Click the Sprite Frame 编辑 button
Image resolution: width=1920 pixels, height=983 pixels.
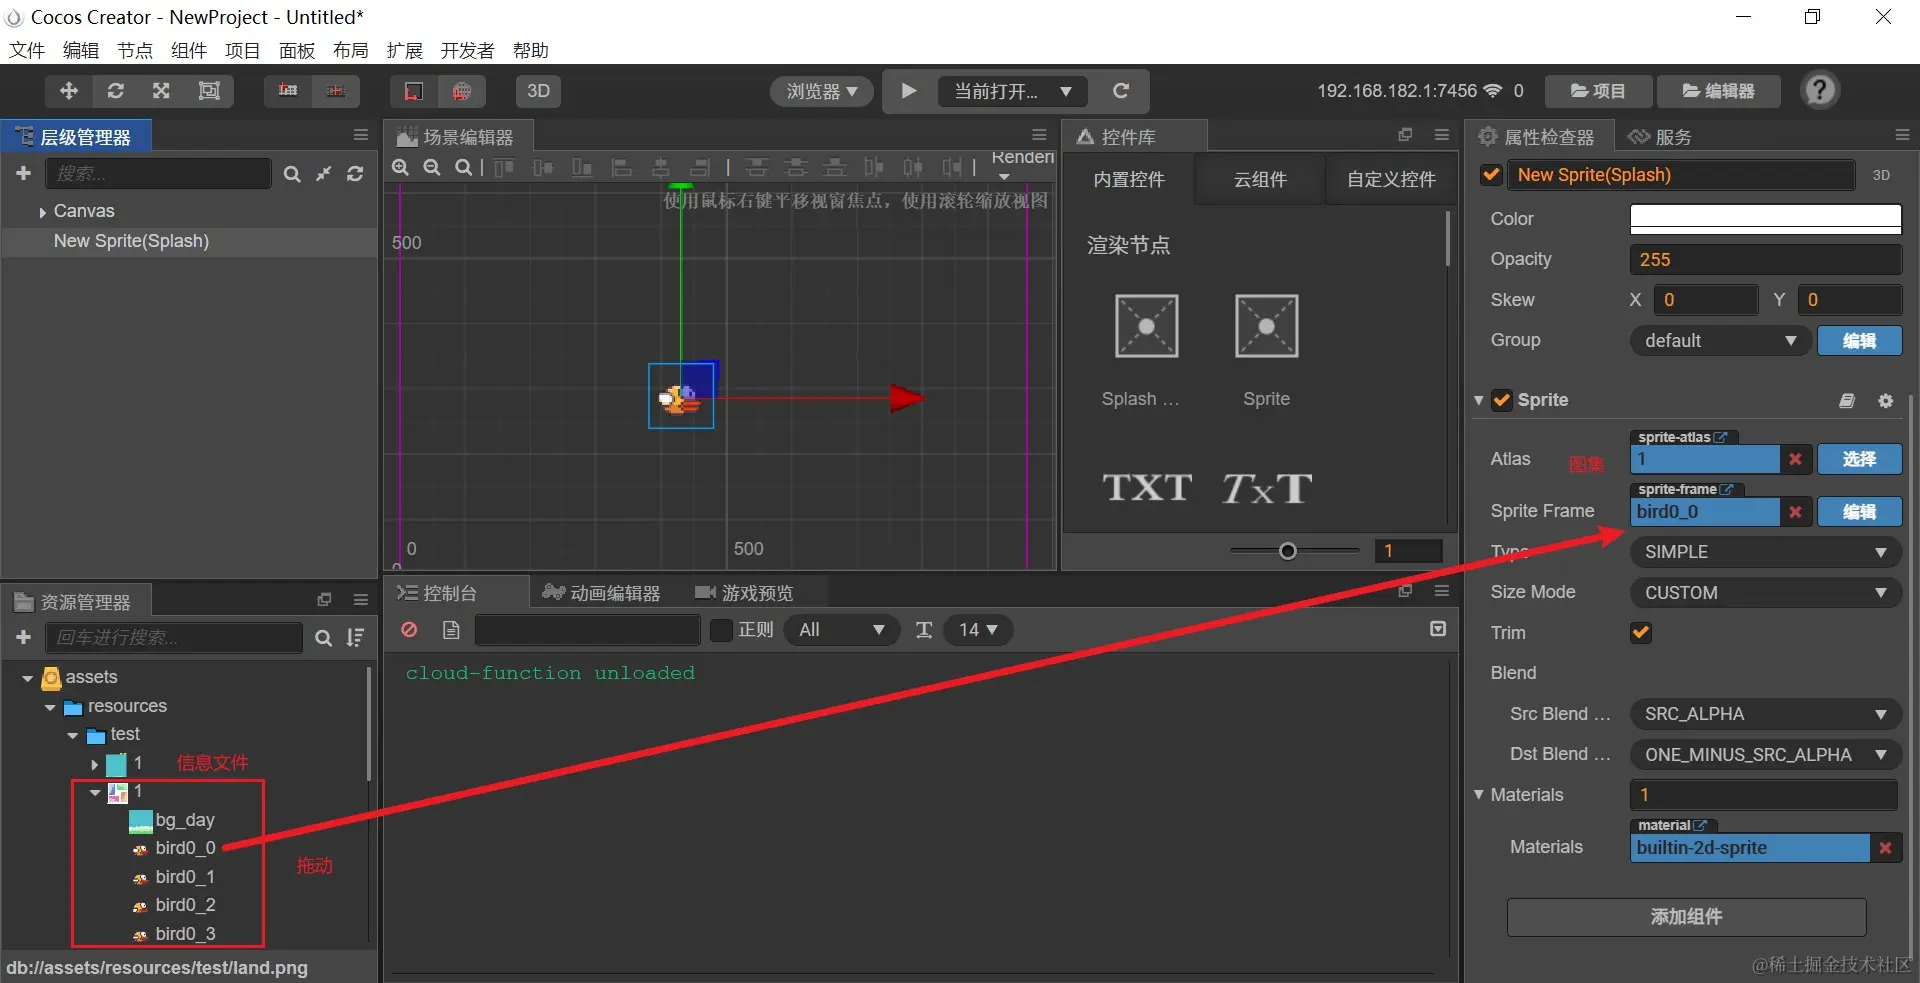click(1859, 512)
